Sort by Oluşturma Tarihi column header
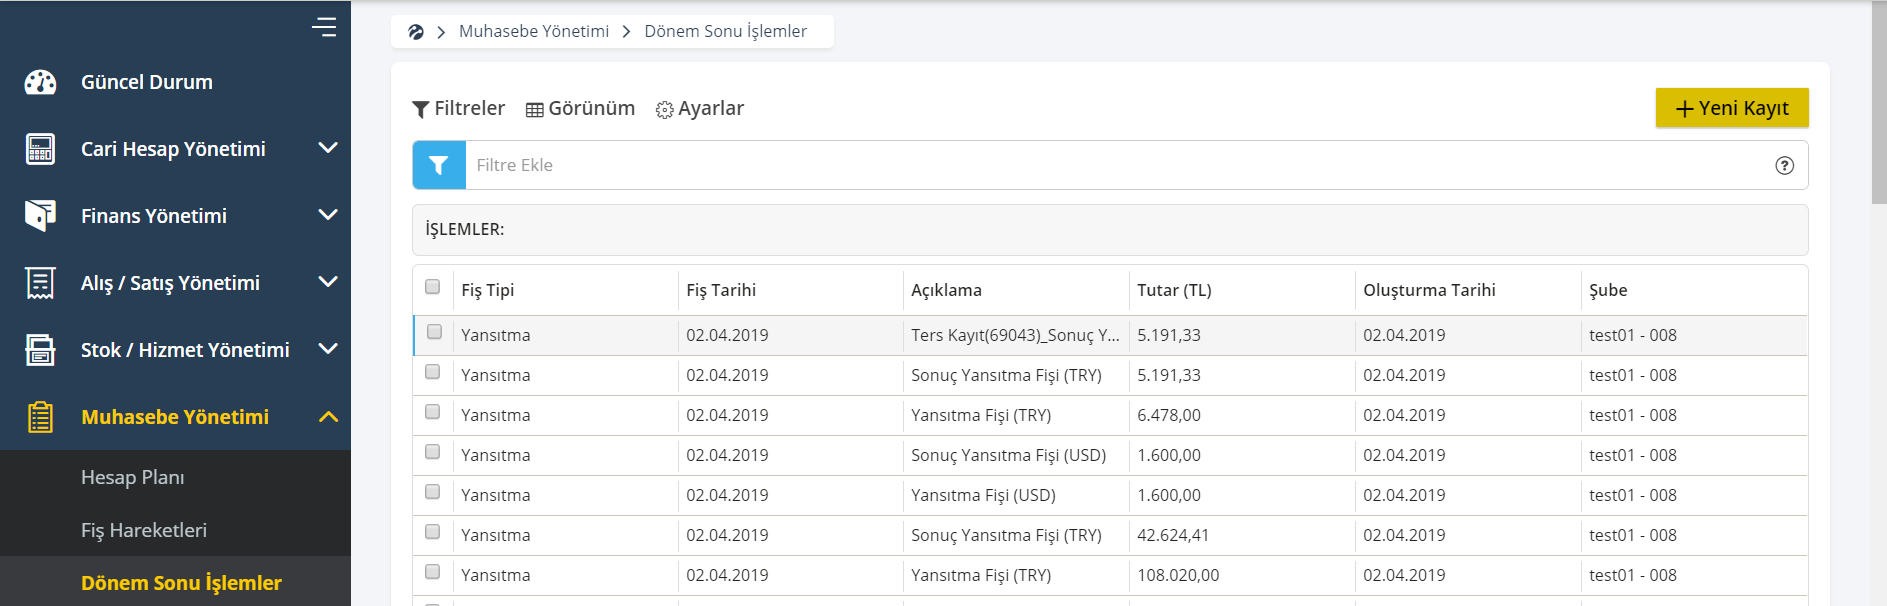Screen dimensions: 1887x606 [1429, 290]
